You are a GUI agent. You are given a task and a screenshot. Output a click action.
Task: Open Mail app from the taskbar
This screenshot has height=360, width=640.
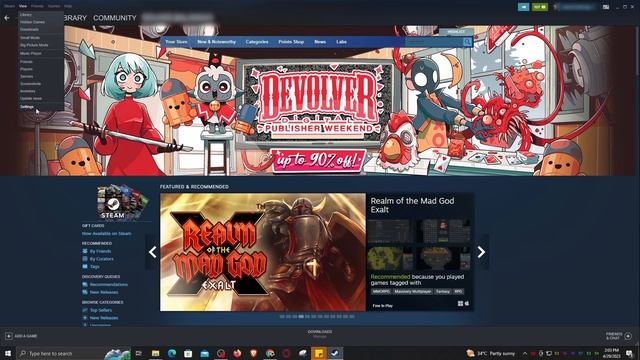pyautogui.click(x=204, y=353)
